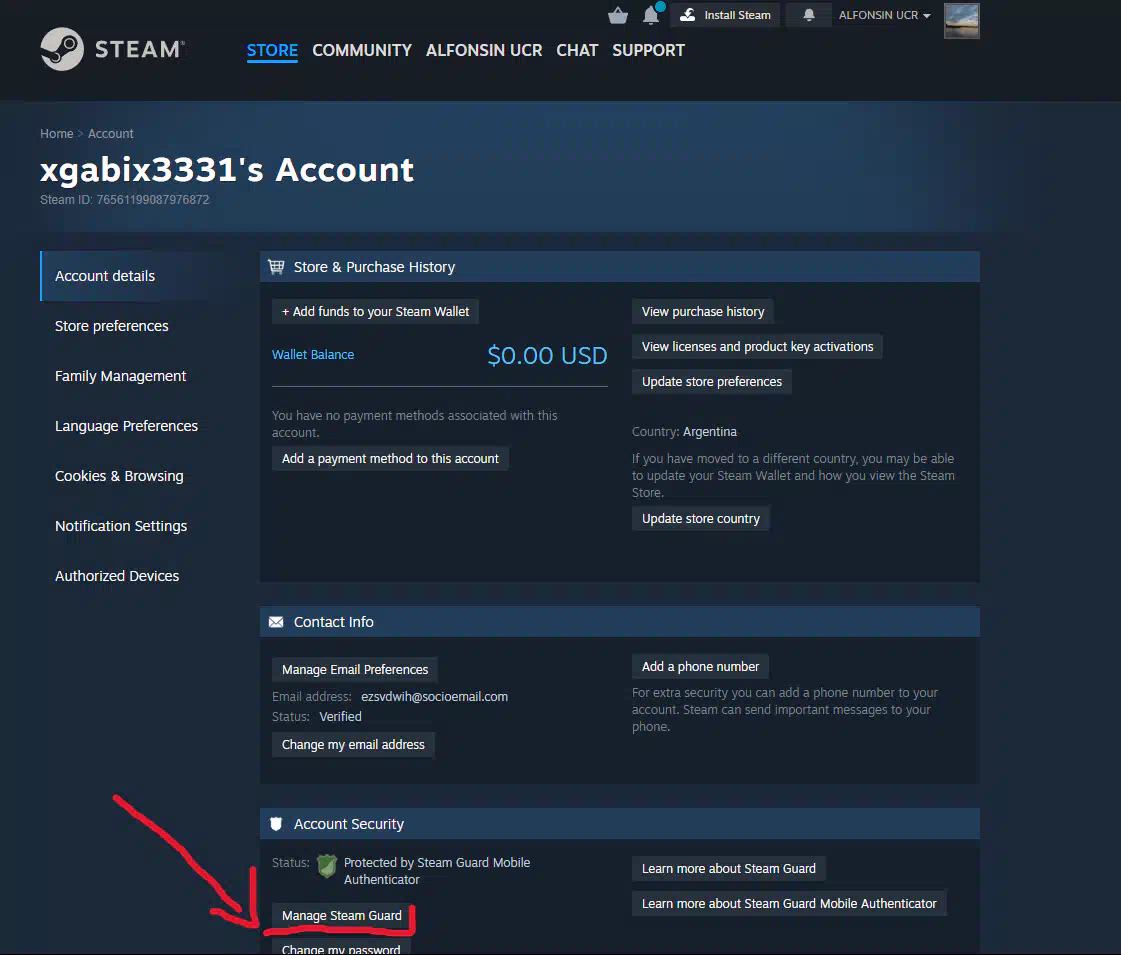Click View purchase history button
Screen dimensions: 1121x955
[703, 311]
